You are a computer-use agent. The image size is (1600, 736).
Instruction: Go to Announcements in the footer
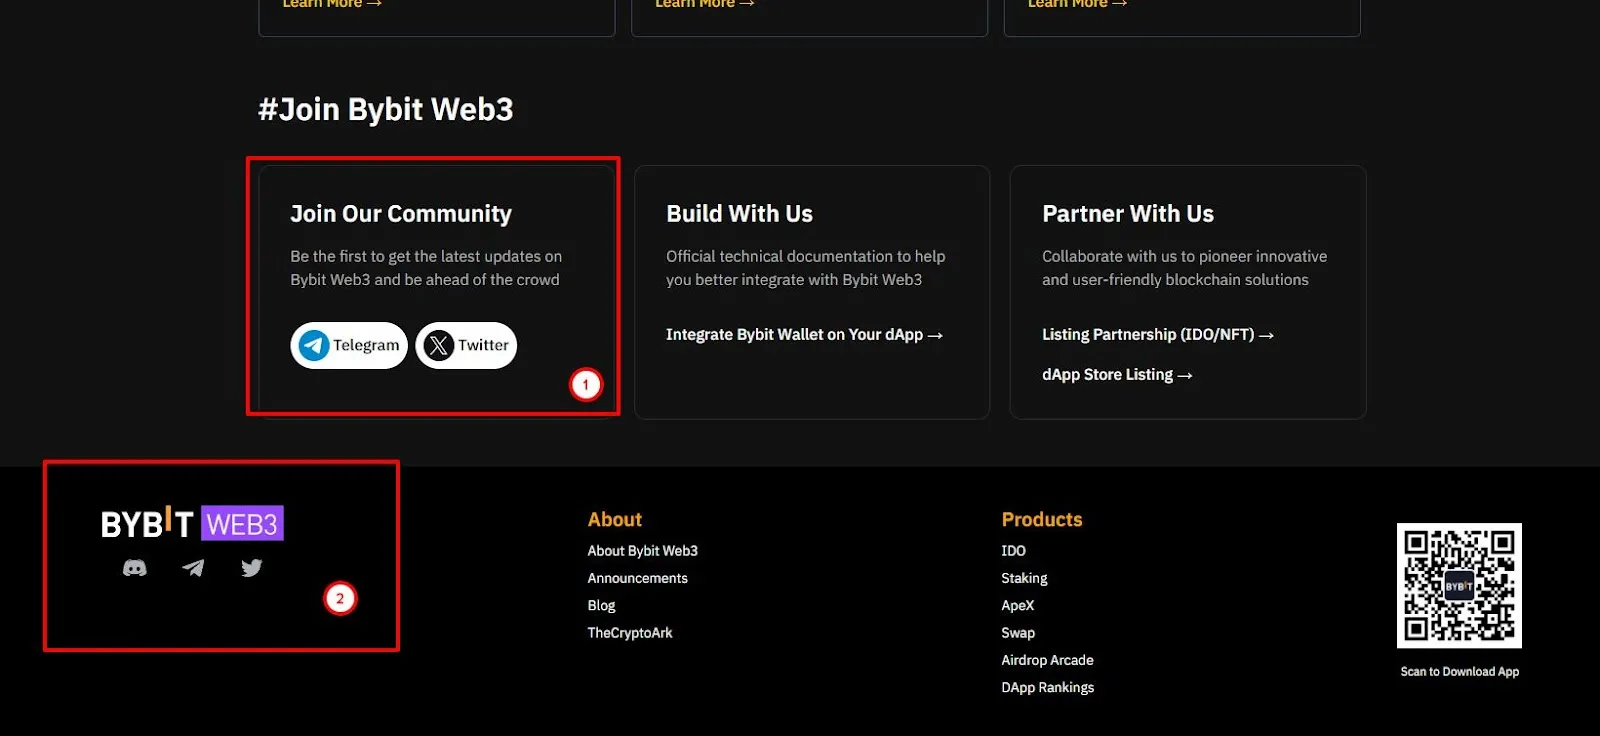click(x=638, y=578)
